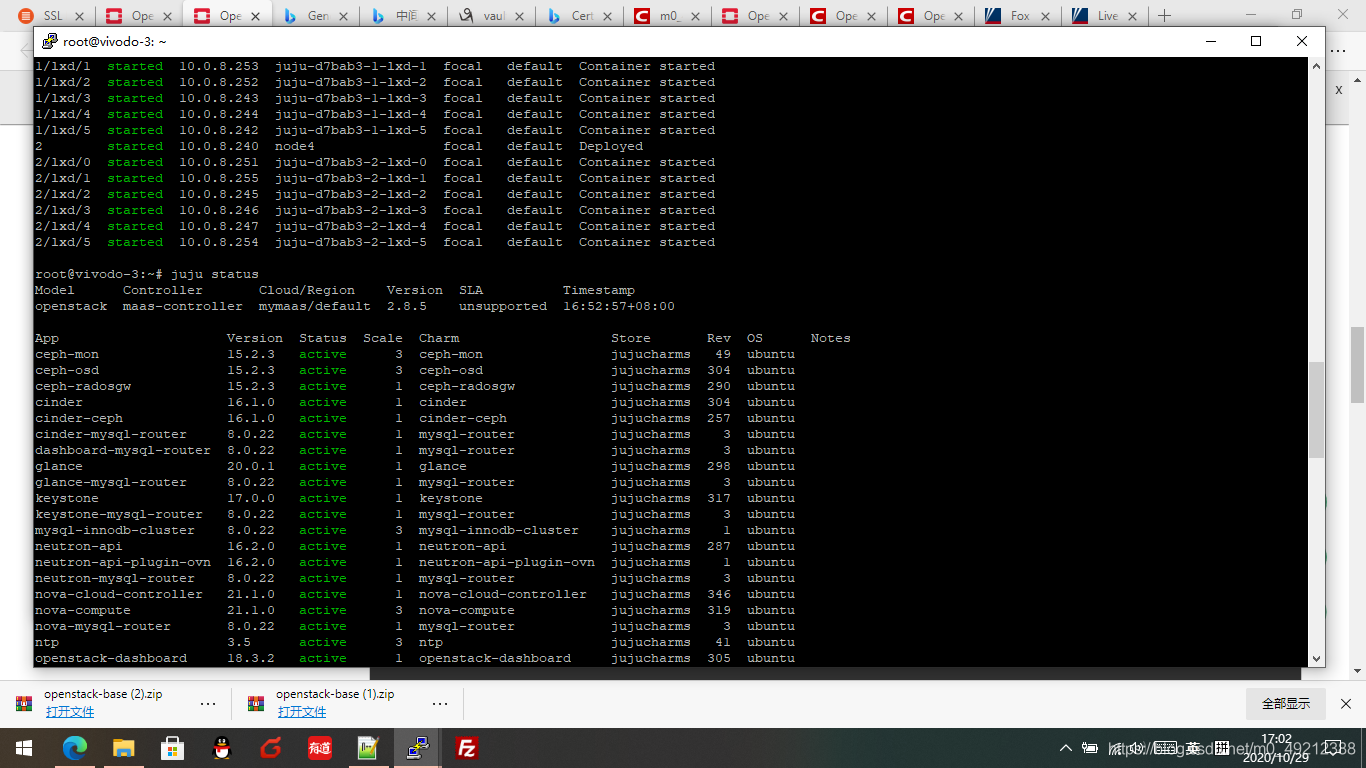The width and height of the screenshot is (1366, 768).
Task: Click the 'unsupported' SLA value
Action: tap(503, 306)
